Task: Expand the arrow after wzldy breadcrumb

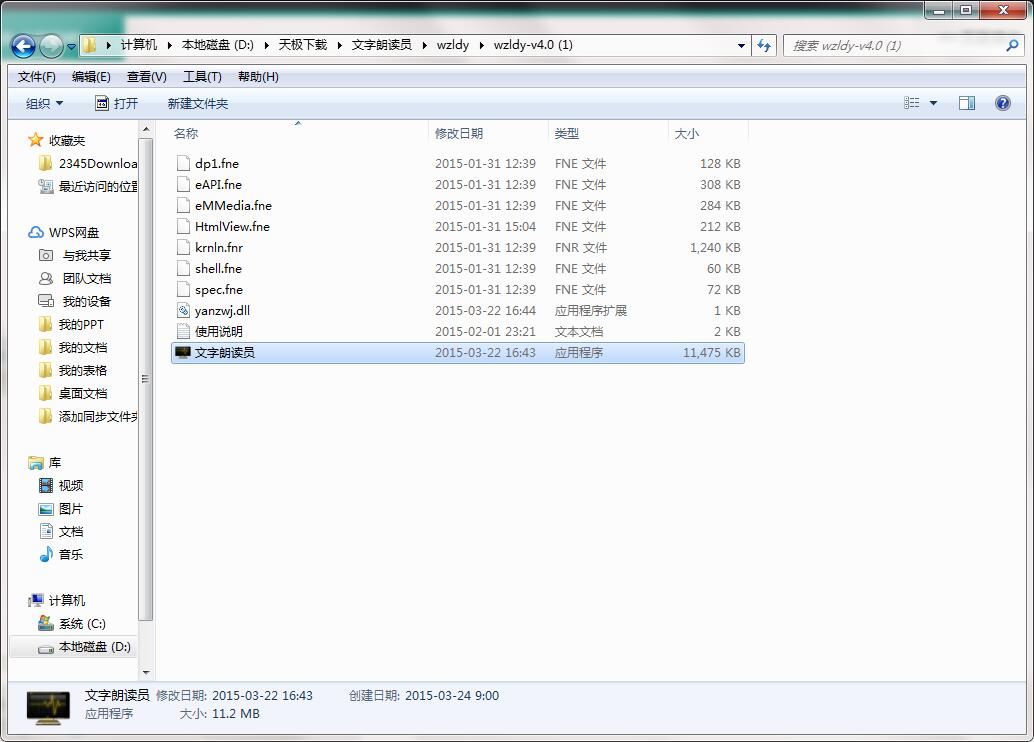Action: click(x=481, y=45)
